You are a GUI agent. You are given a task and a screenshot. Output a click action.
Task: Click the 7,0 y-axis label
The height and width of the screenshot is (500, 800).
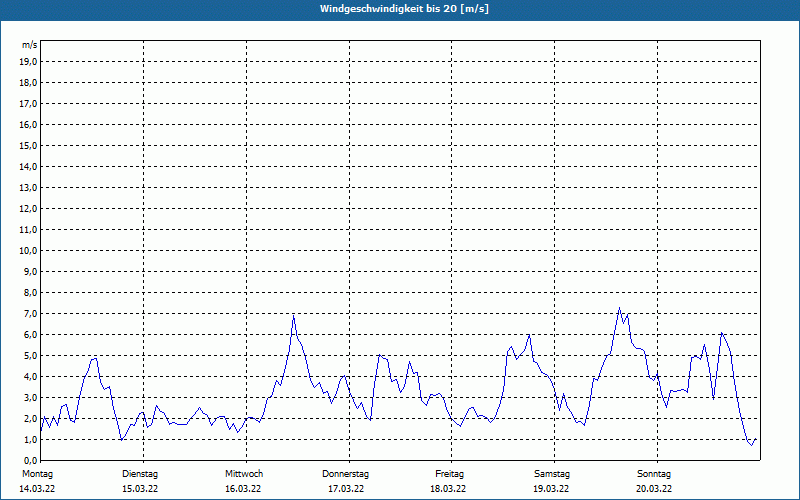click(x=30, y=314)
